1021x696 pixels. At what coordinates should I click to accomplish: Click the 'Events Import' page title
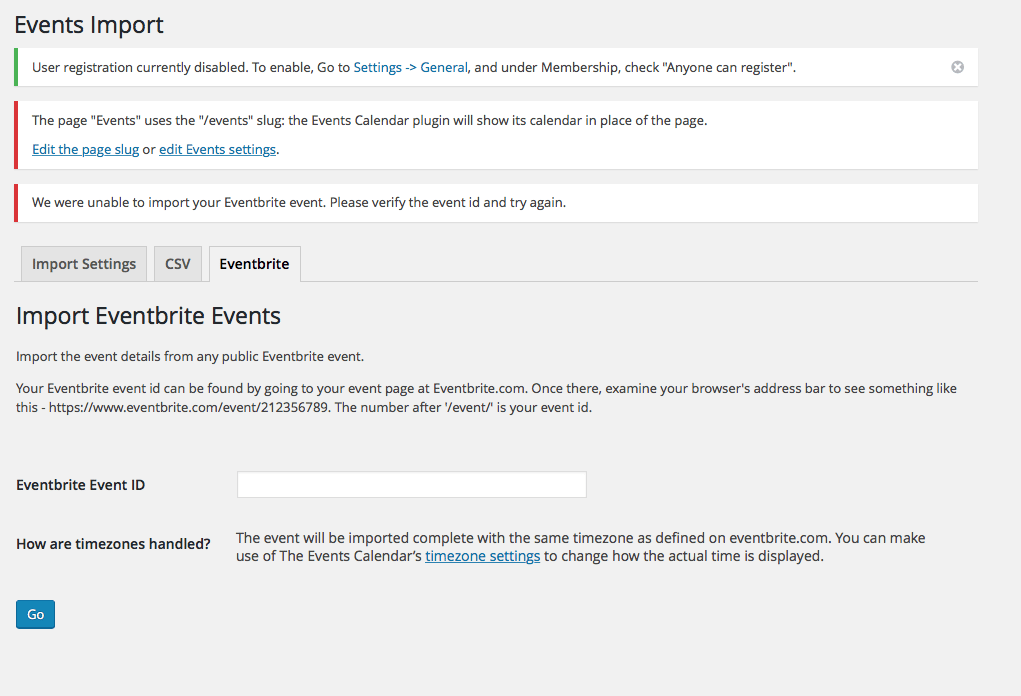[89, 25]
